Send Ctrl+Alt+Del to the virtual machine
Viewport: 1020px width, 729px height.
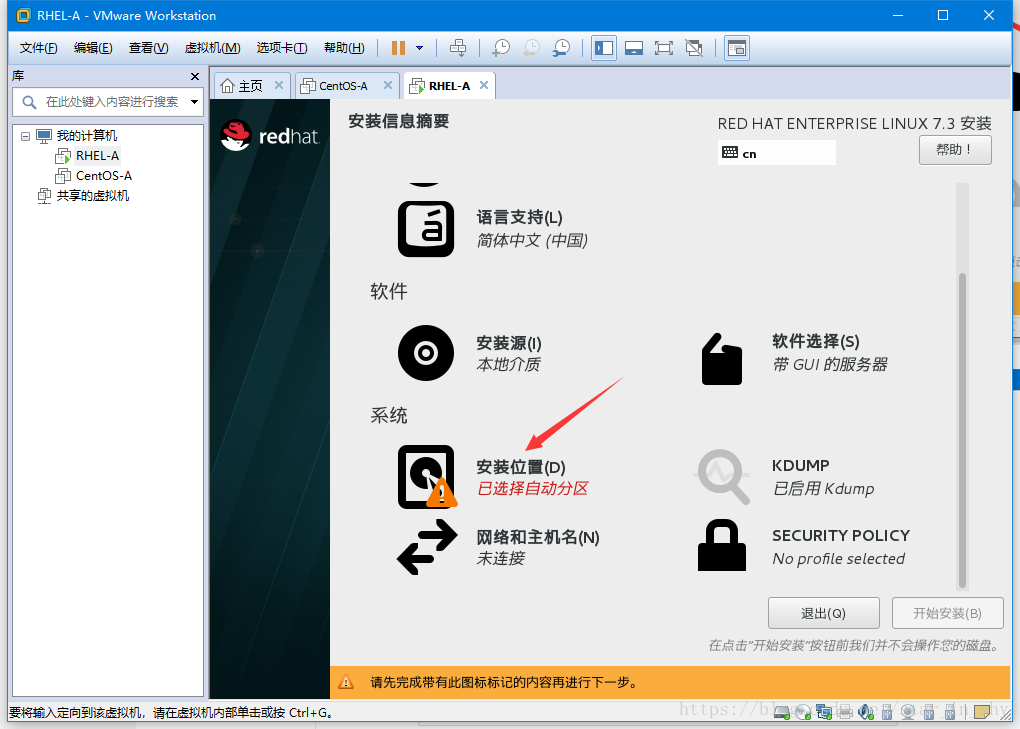pyautogui.click(x=458, y=47)
